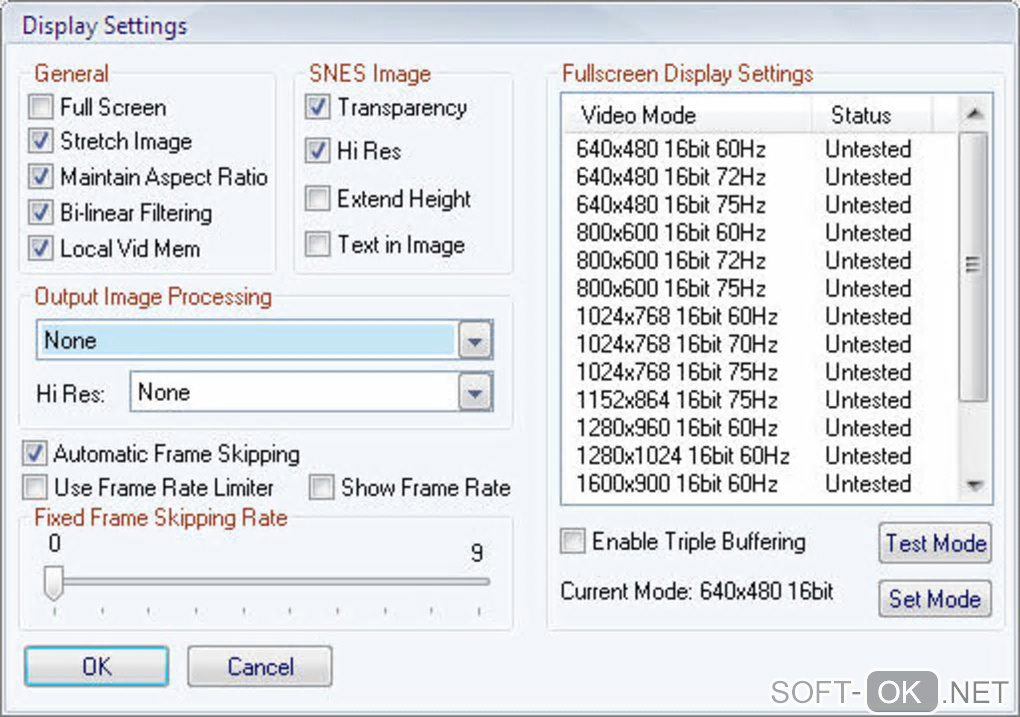Open Output Image Processing dropdown
This screenshot has width=1020, height=717.
476,342
